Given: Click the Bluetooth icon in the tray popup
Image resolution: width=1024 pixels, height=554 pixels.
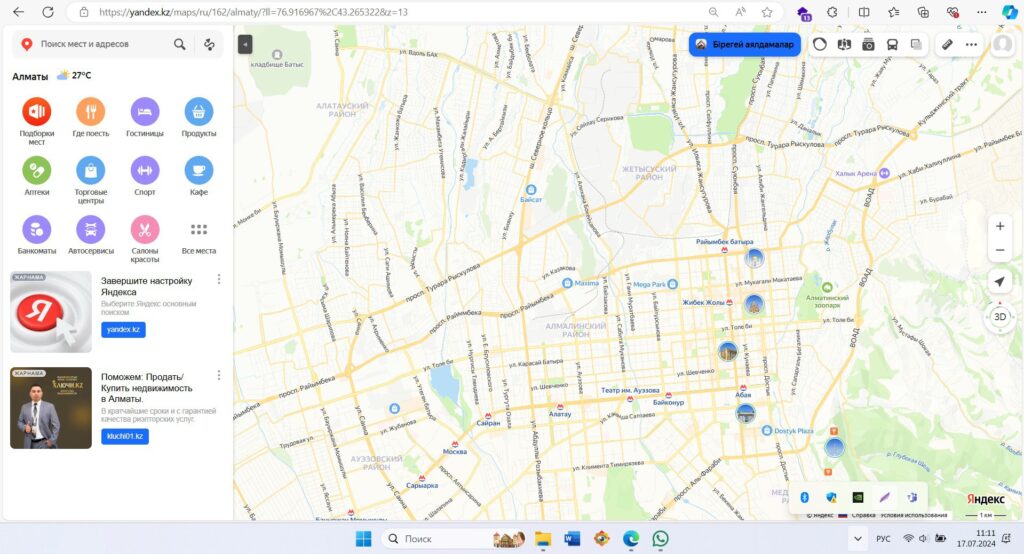Looking at the screenshot, I should pos(805,497).
